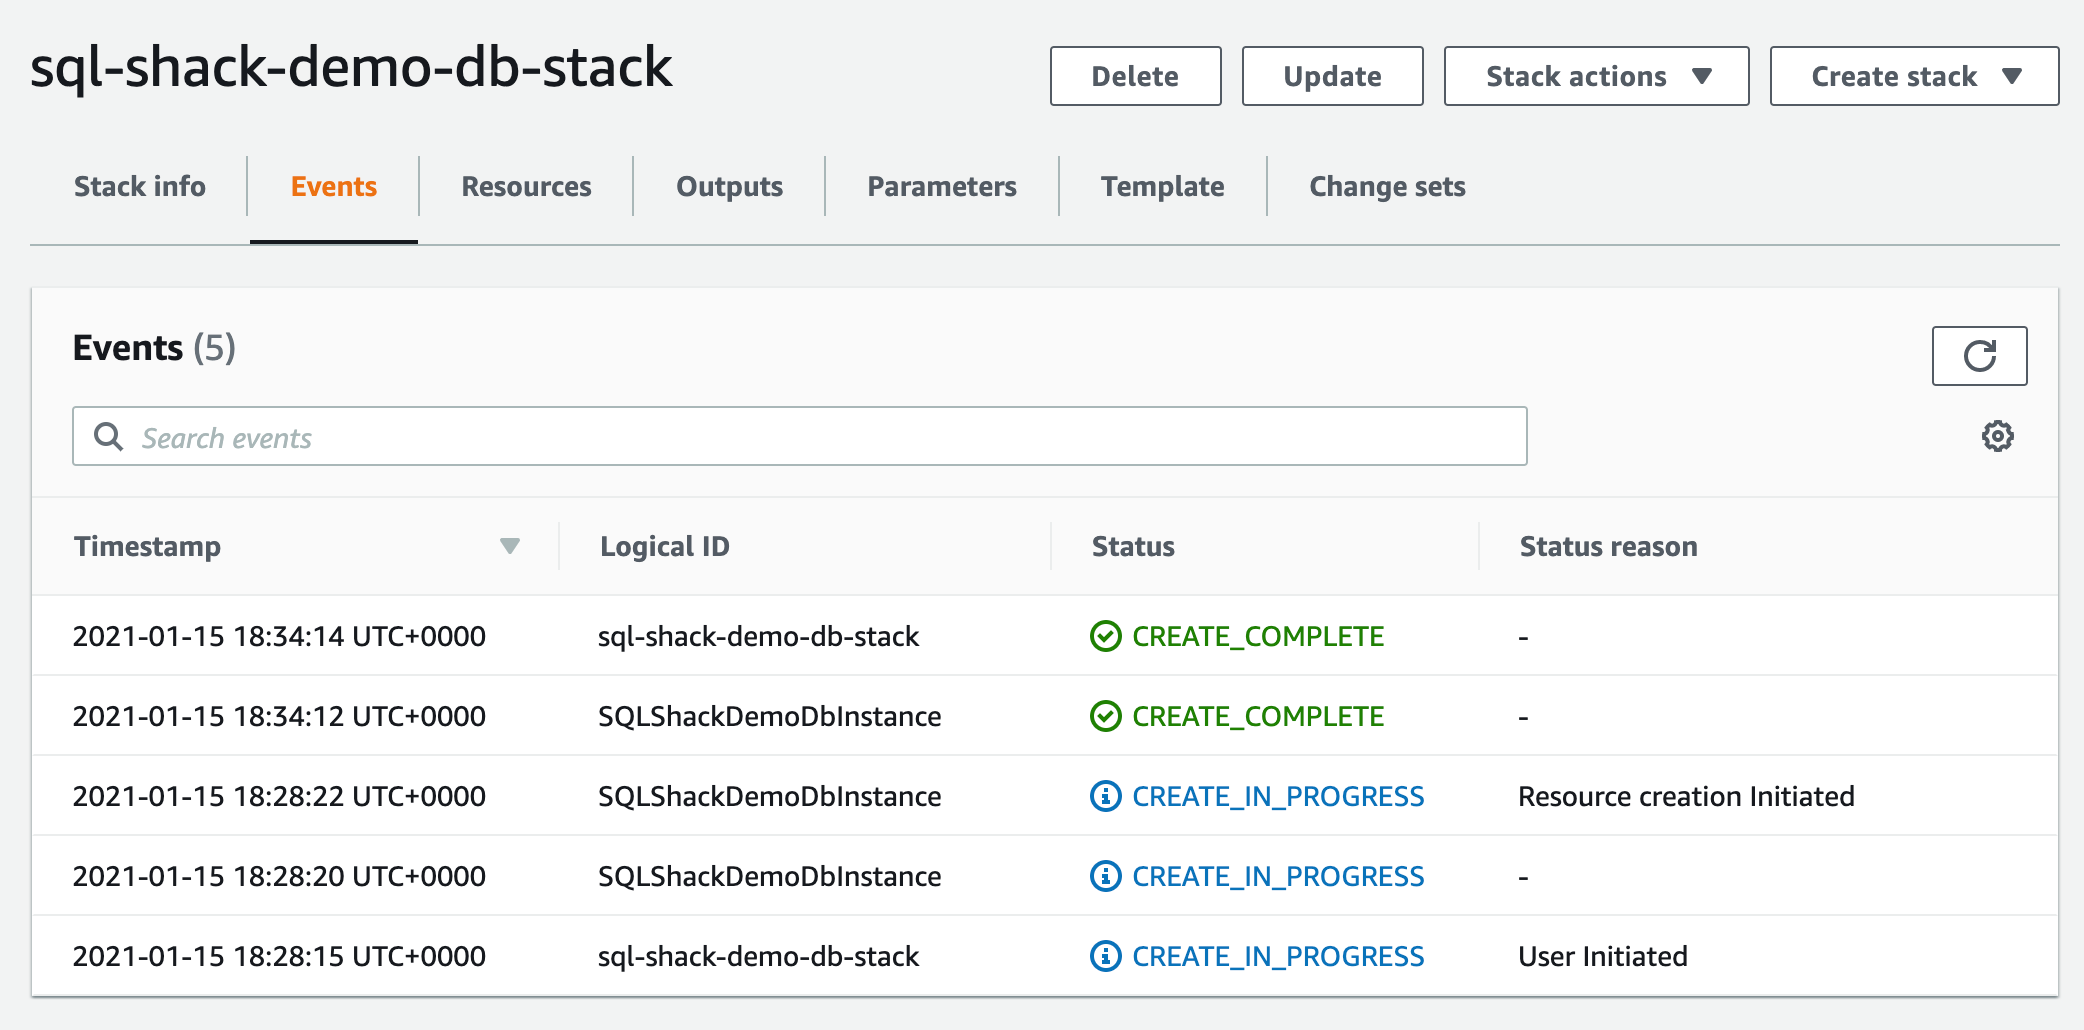Sort events by Timestamp arrow
Image resolution: width=2084 pixels, height=1030 pixels.
(509, 546)
